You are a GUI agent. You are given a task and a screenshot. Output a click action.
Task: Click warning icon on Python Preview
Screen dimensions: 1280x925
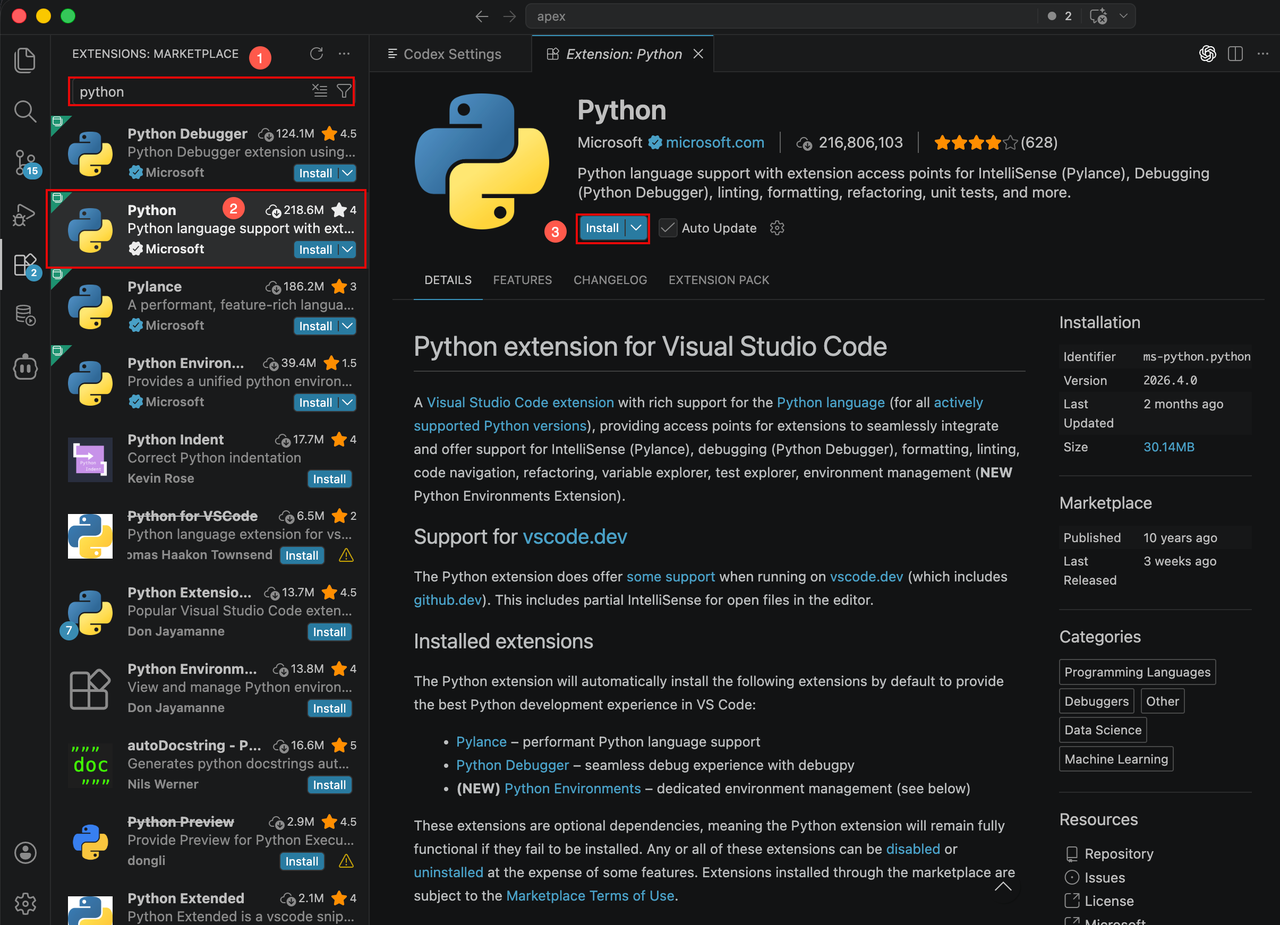pyautogui.click(x=346, y=861)
